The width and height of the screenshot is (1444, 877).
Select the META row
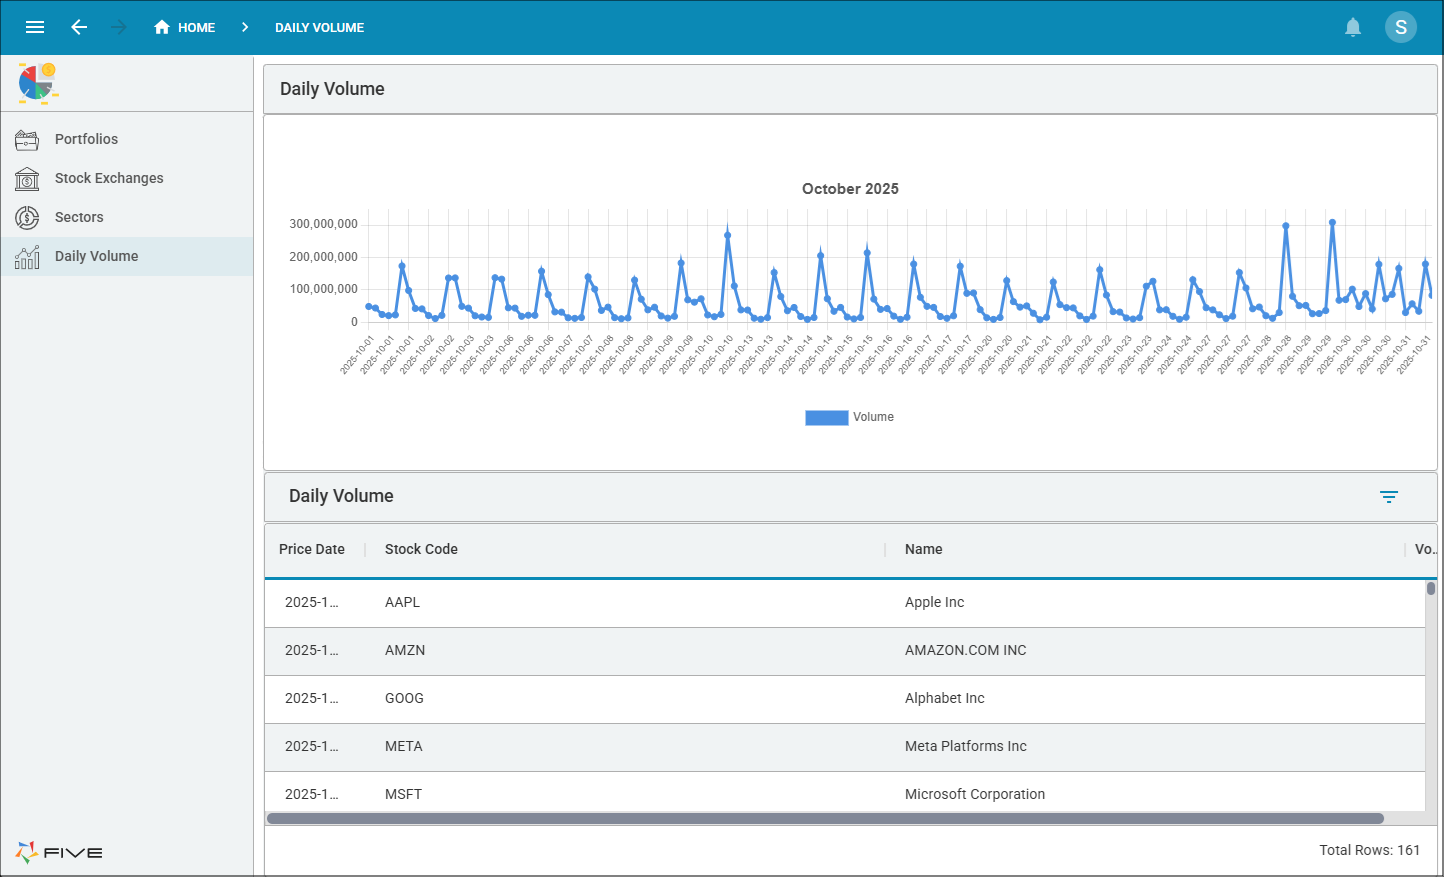click(x=845, y=746)
